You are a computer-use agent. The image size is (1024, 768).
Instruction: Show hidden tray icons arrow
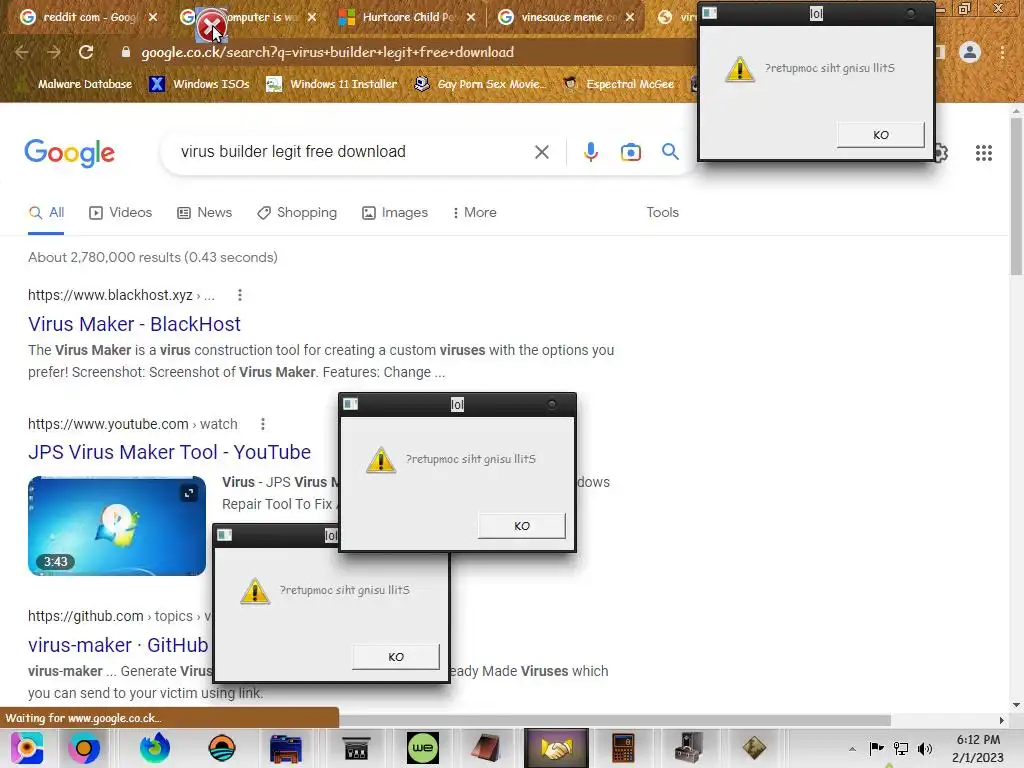coord(852,748)
